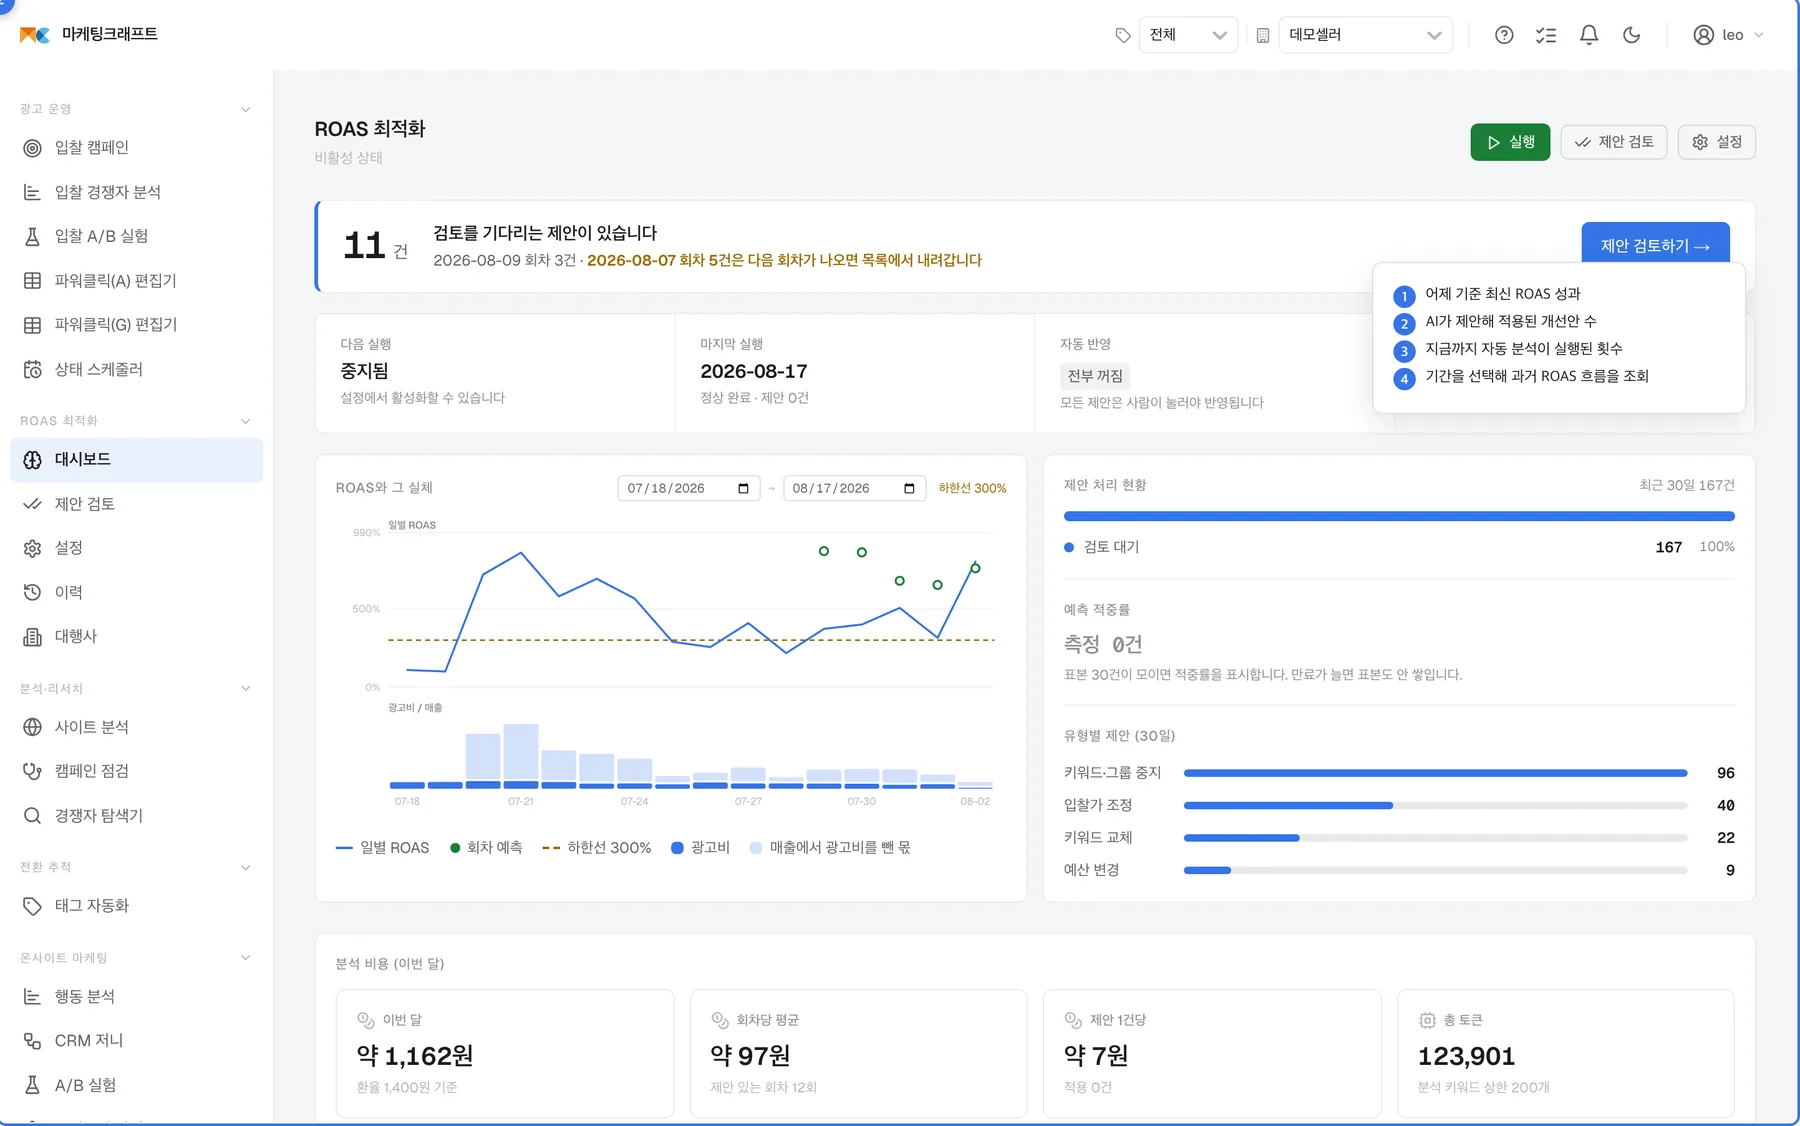Click the 전부 꺼짐 status badge
This screenshot has height=1126, width=1800.
(1095, 376)
